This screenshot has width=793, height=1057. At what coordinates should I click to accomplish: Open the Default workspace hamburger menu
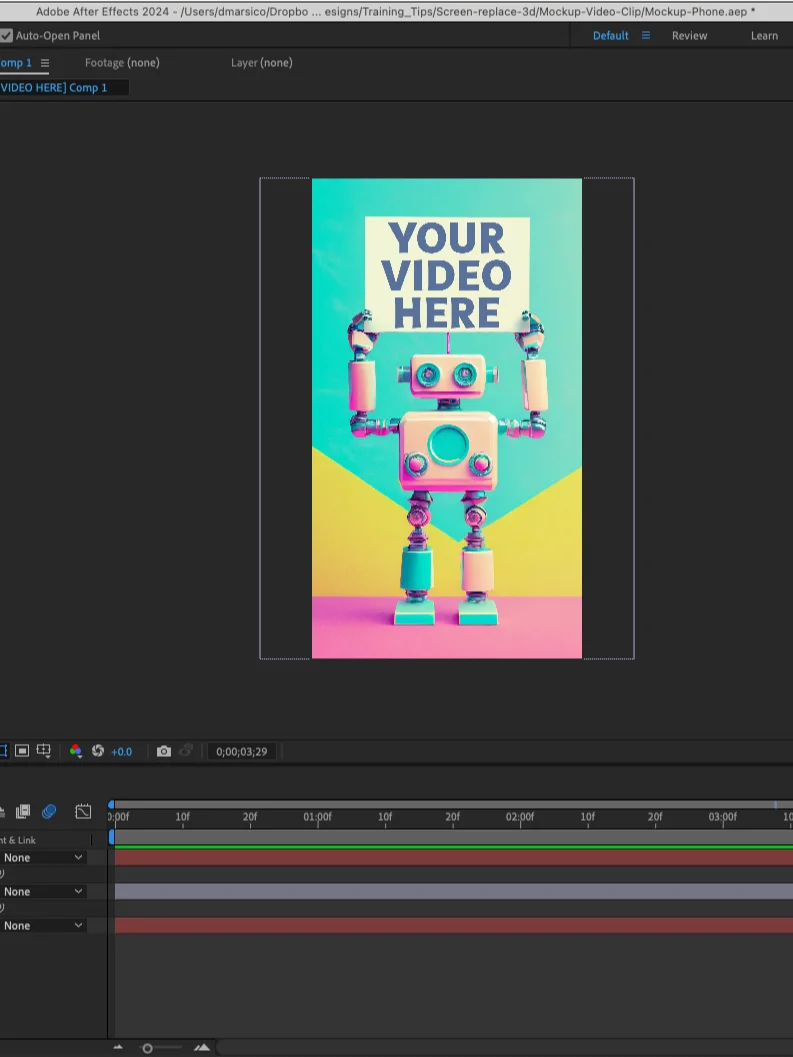pyautogui.click(x=646, y=36)
